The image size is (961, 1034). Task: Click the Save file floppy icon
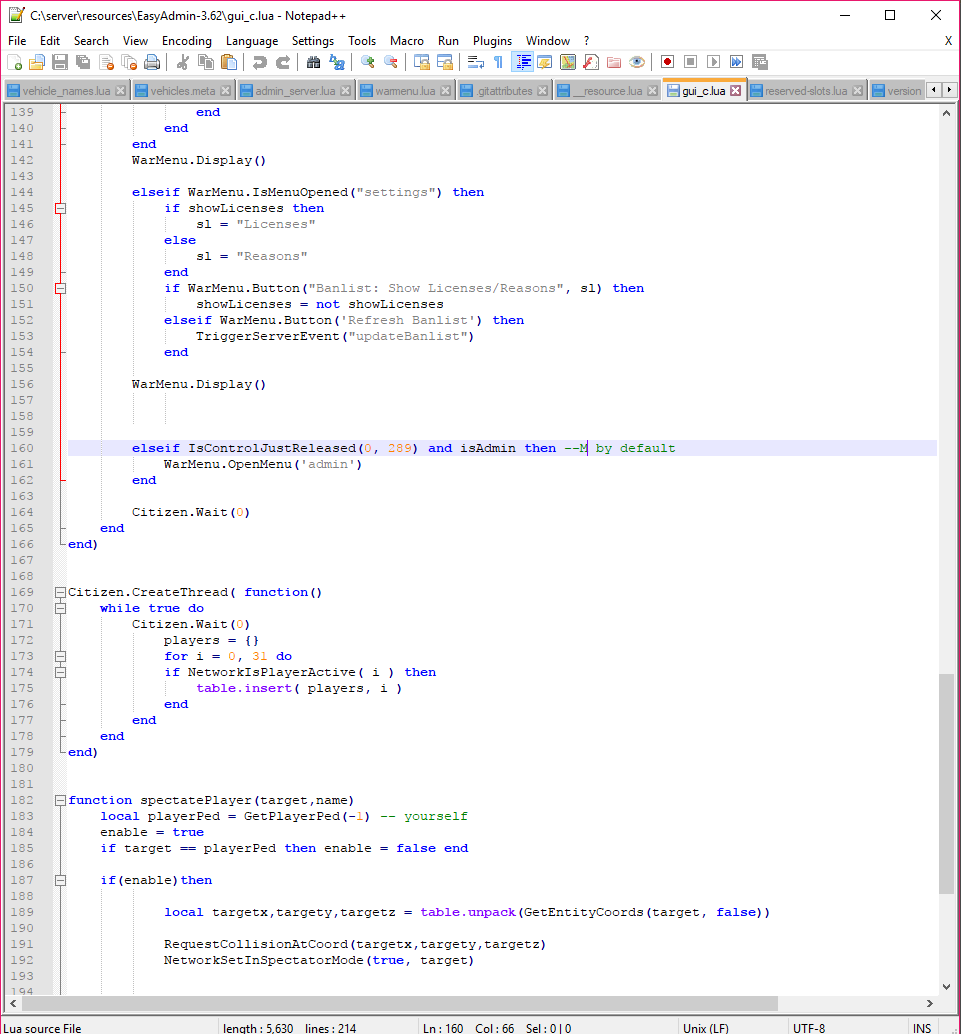[x=60, y=62]
